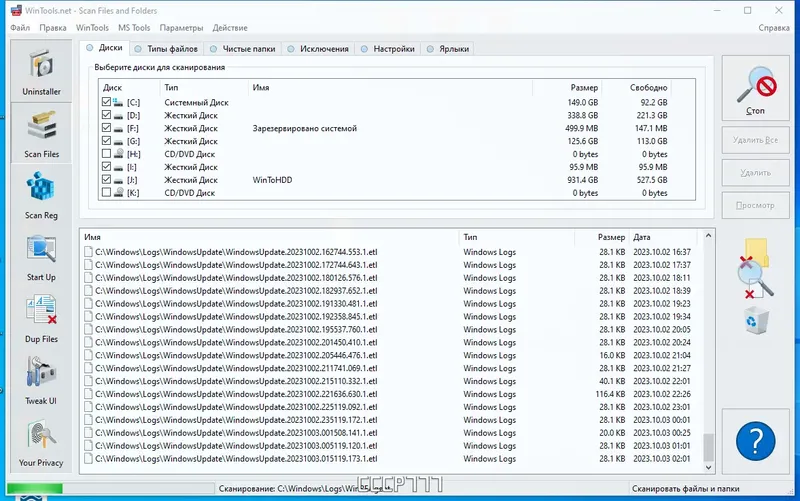
Task: Click the WinToHDD drive name
Action: point(272,180)
